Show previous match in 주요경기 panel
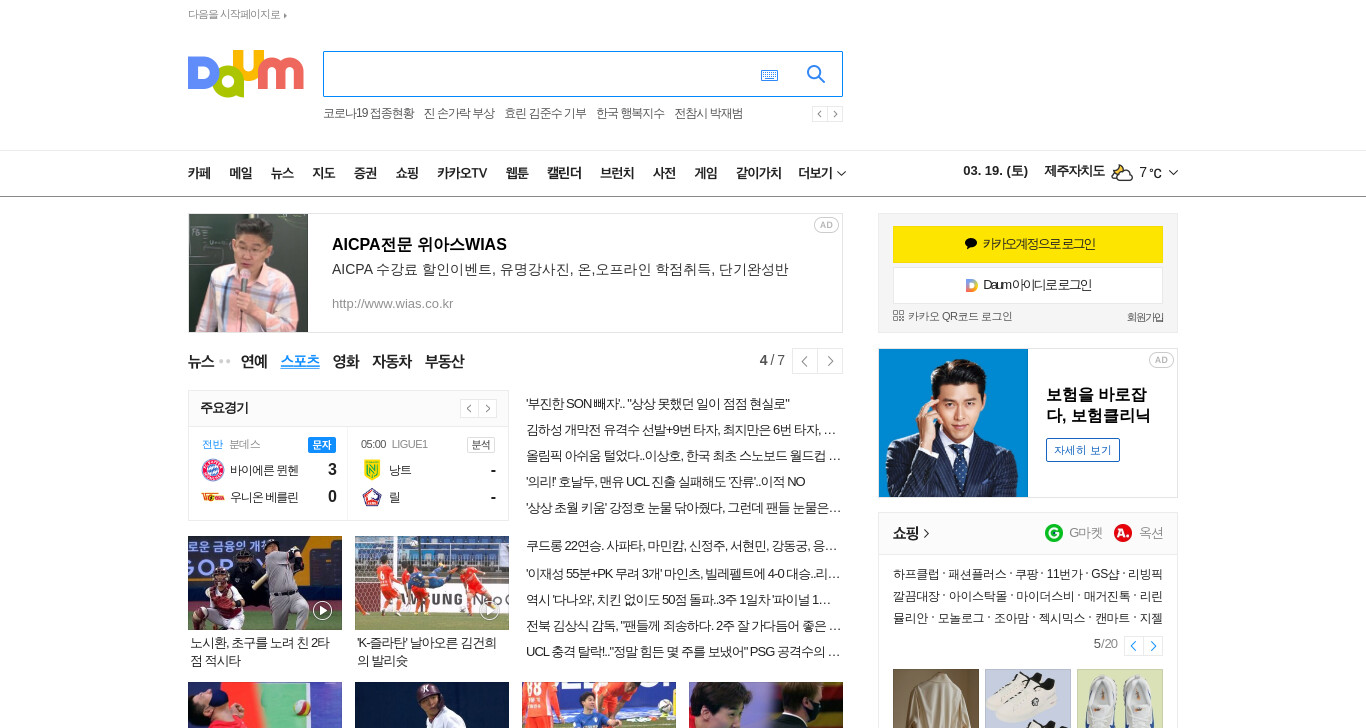Image resolution: width=1366 pixels, height=728 pixels. pos(469,408)
